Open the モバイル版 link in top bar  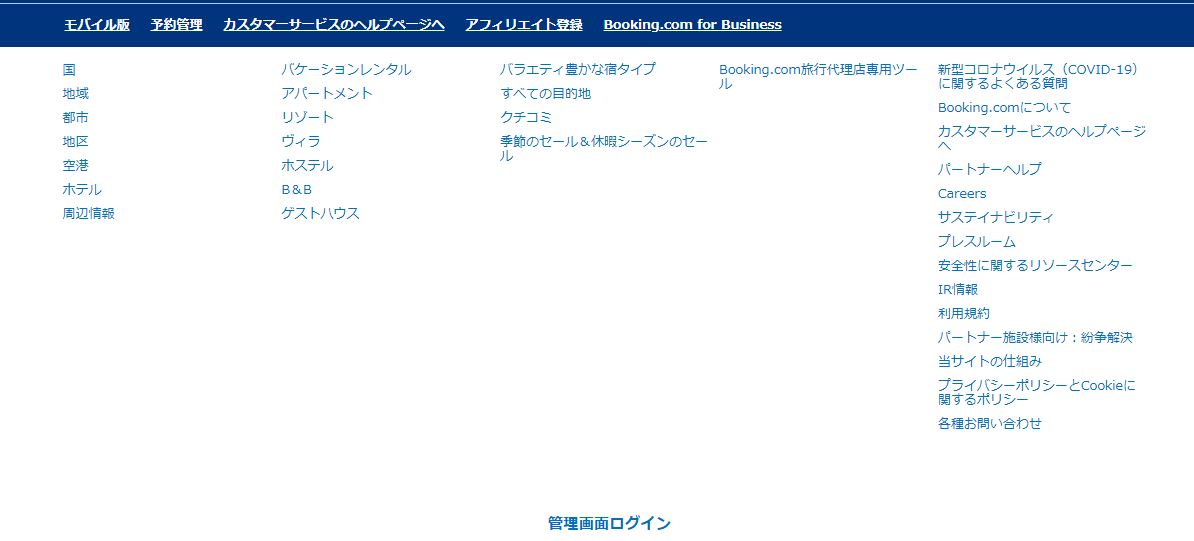pyautogui.click(x=97, y=24)
